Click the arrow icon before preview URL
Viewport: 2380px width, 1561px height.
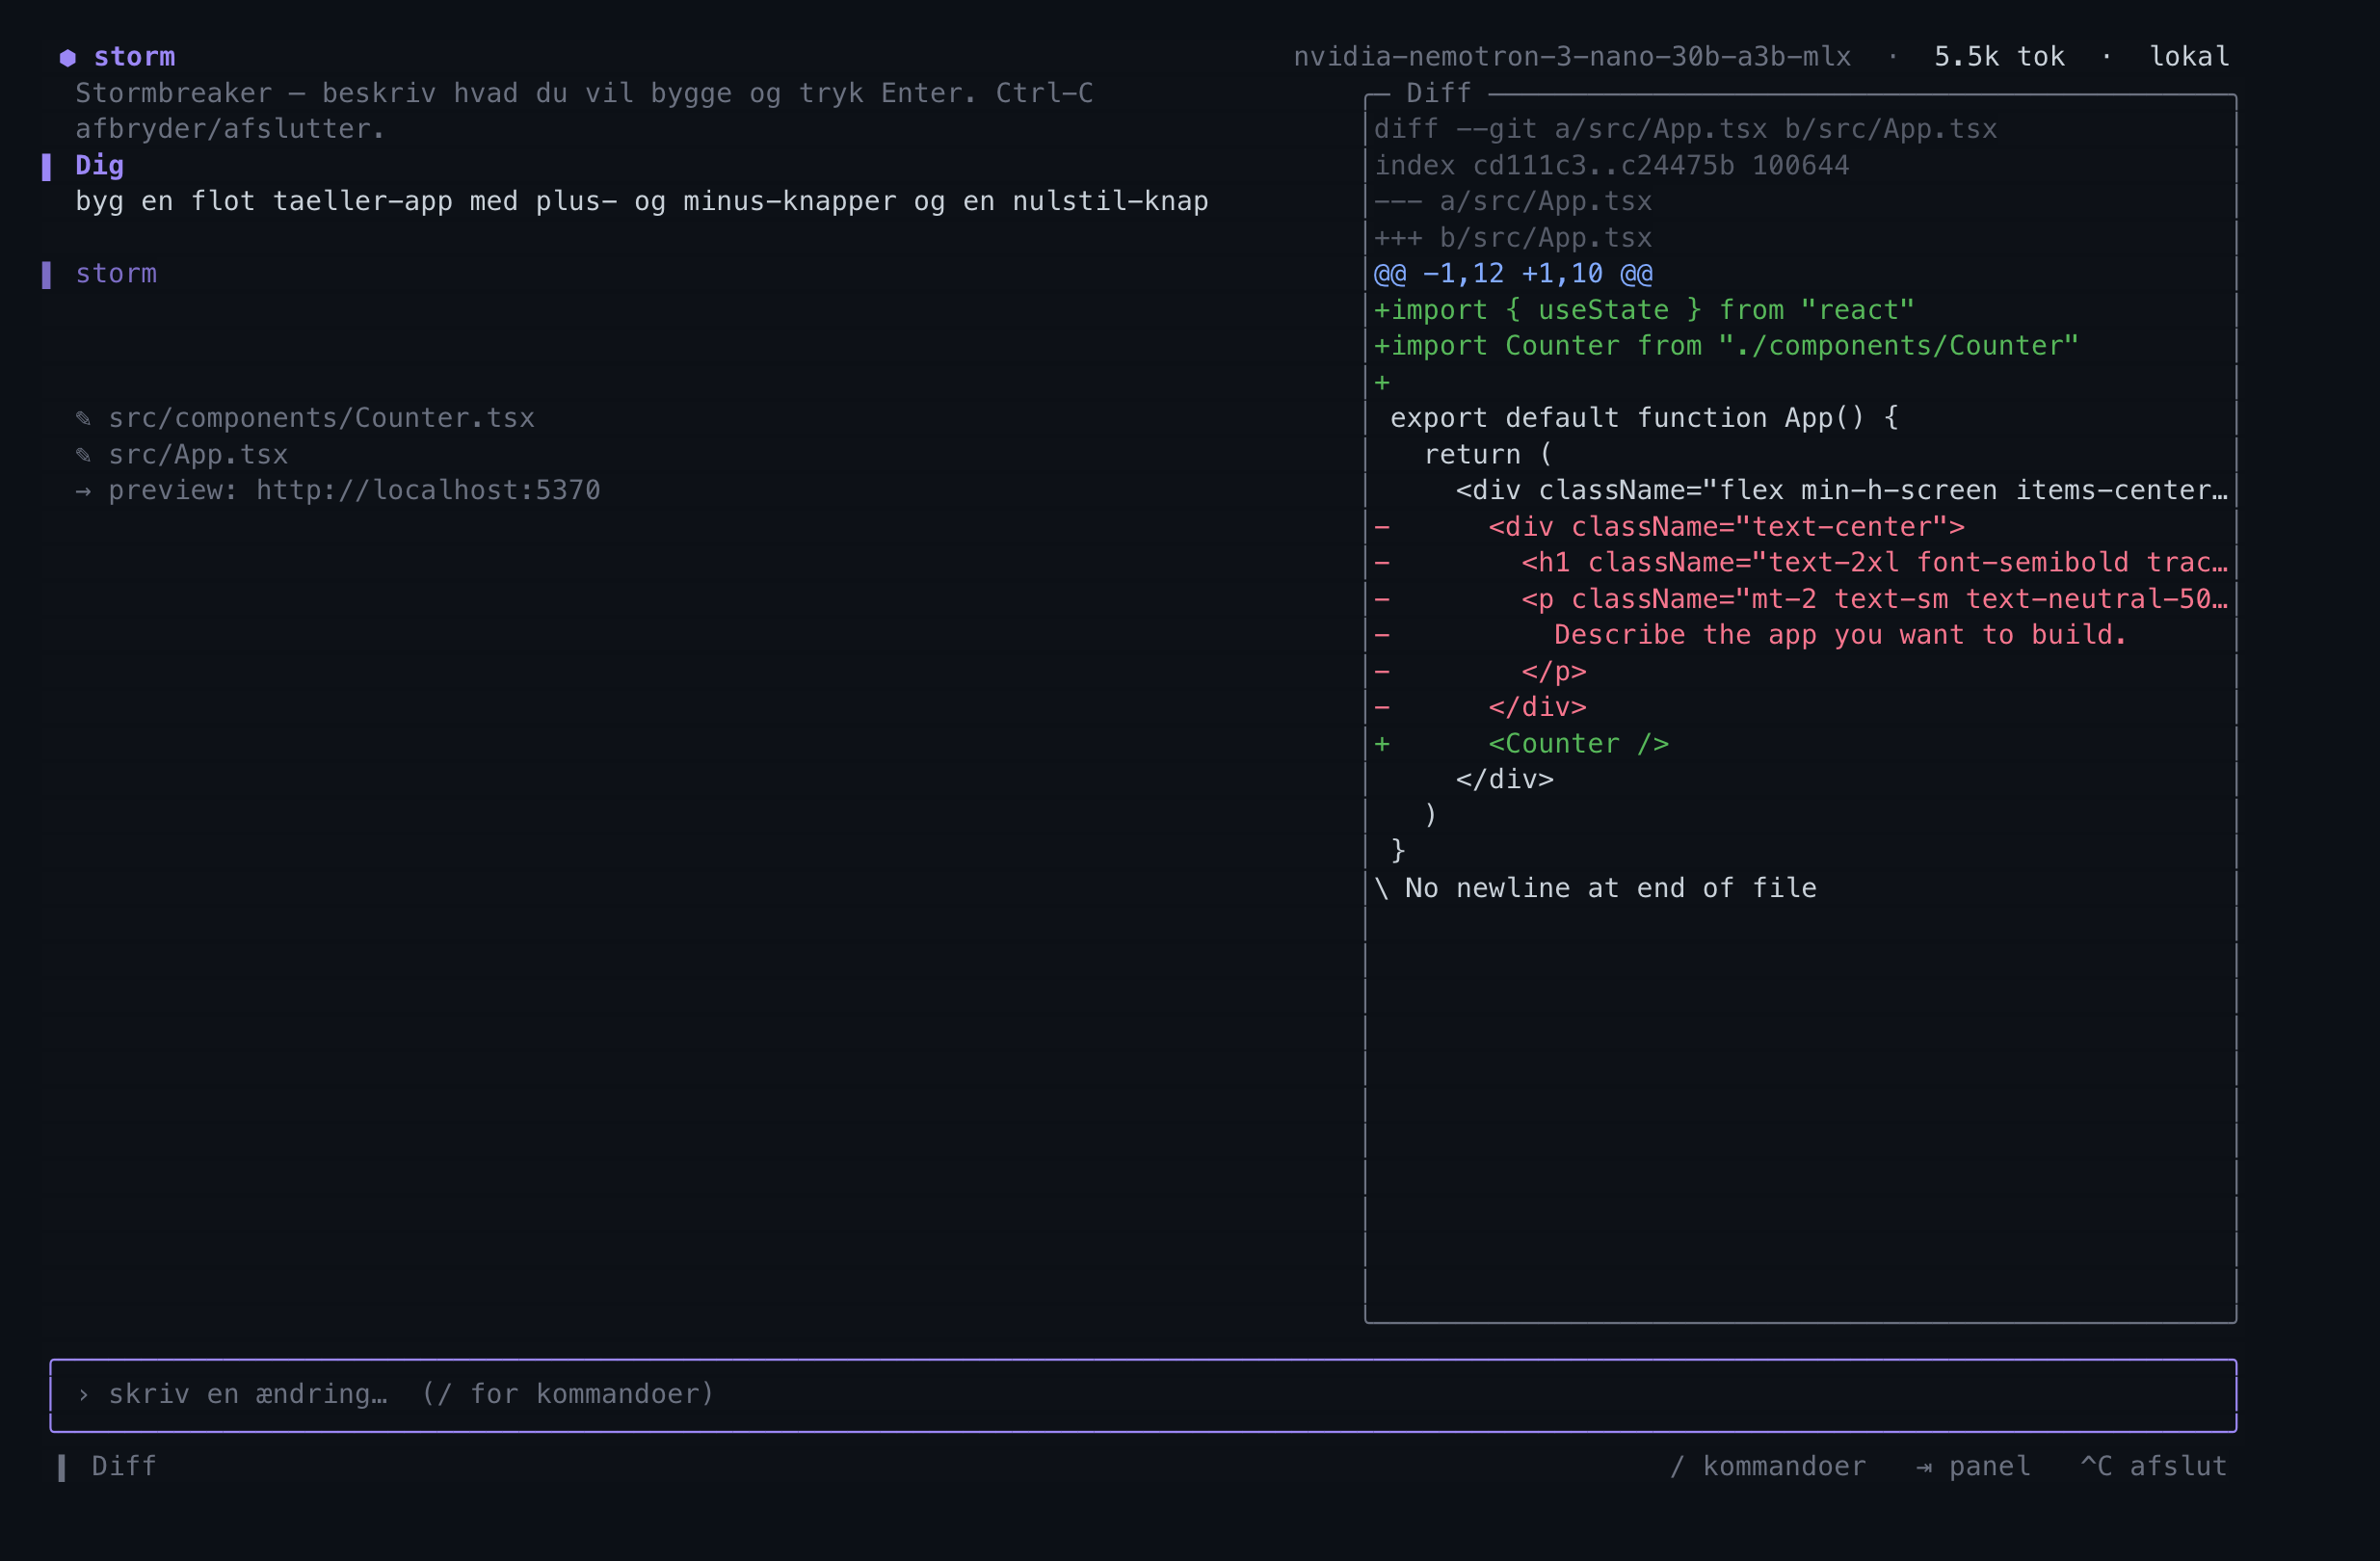click(84, 491)
